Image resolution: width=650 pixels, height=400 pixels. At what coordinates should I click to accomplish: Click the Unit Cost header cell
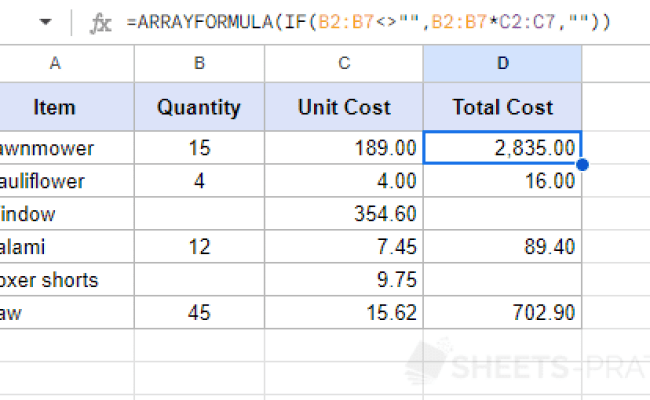(344, 107)
